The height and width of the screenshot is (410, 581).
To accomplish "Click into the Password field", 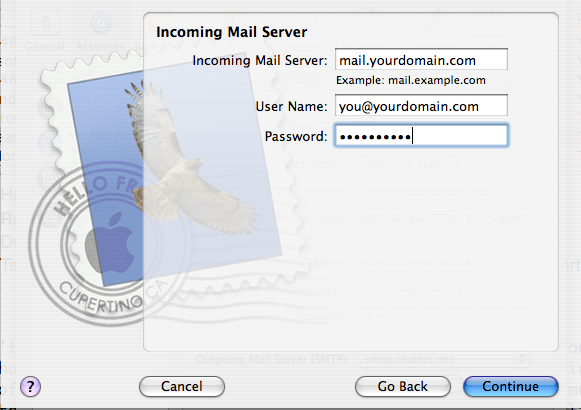I will coord(421,136).
